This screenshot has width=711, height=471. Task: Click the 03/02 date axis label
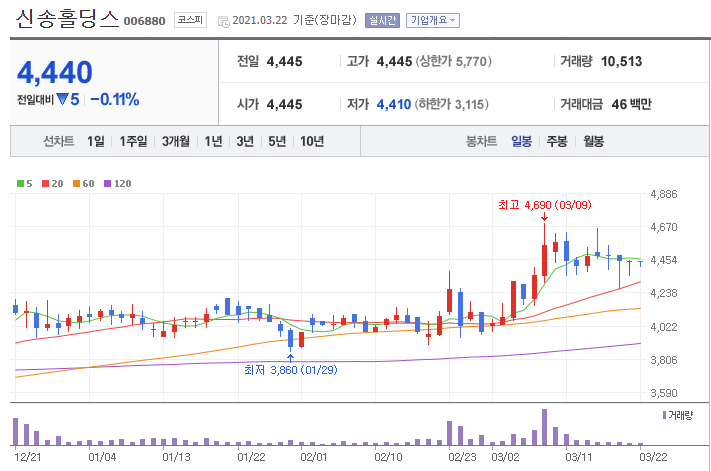tap(505, 457)
